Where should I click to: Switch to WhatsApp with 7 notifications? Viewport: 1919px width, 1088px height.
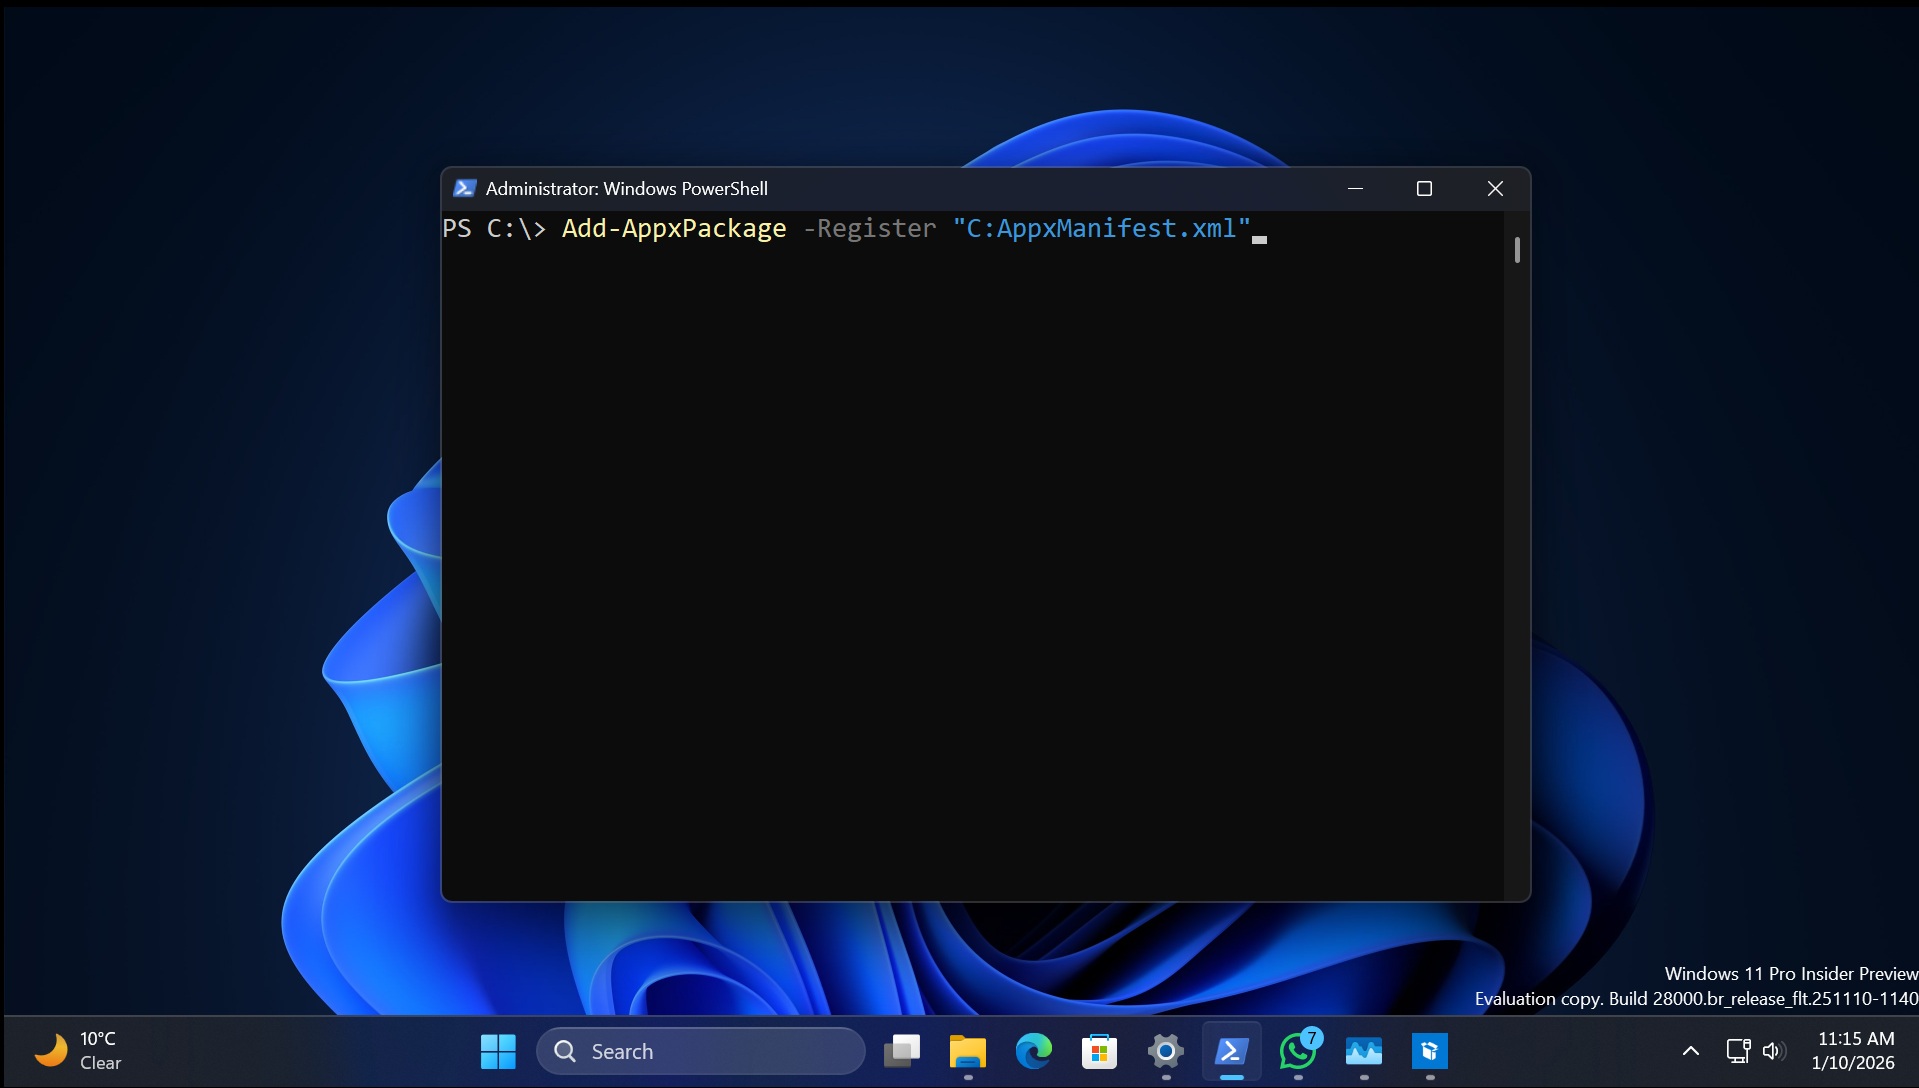(1298, 1051)
